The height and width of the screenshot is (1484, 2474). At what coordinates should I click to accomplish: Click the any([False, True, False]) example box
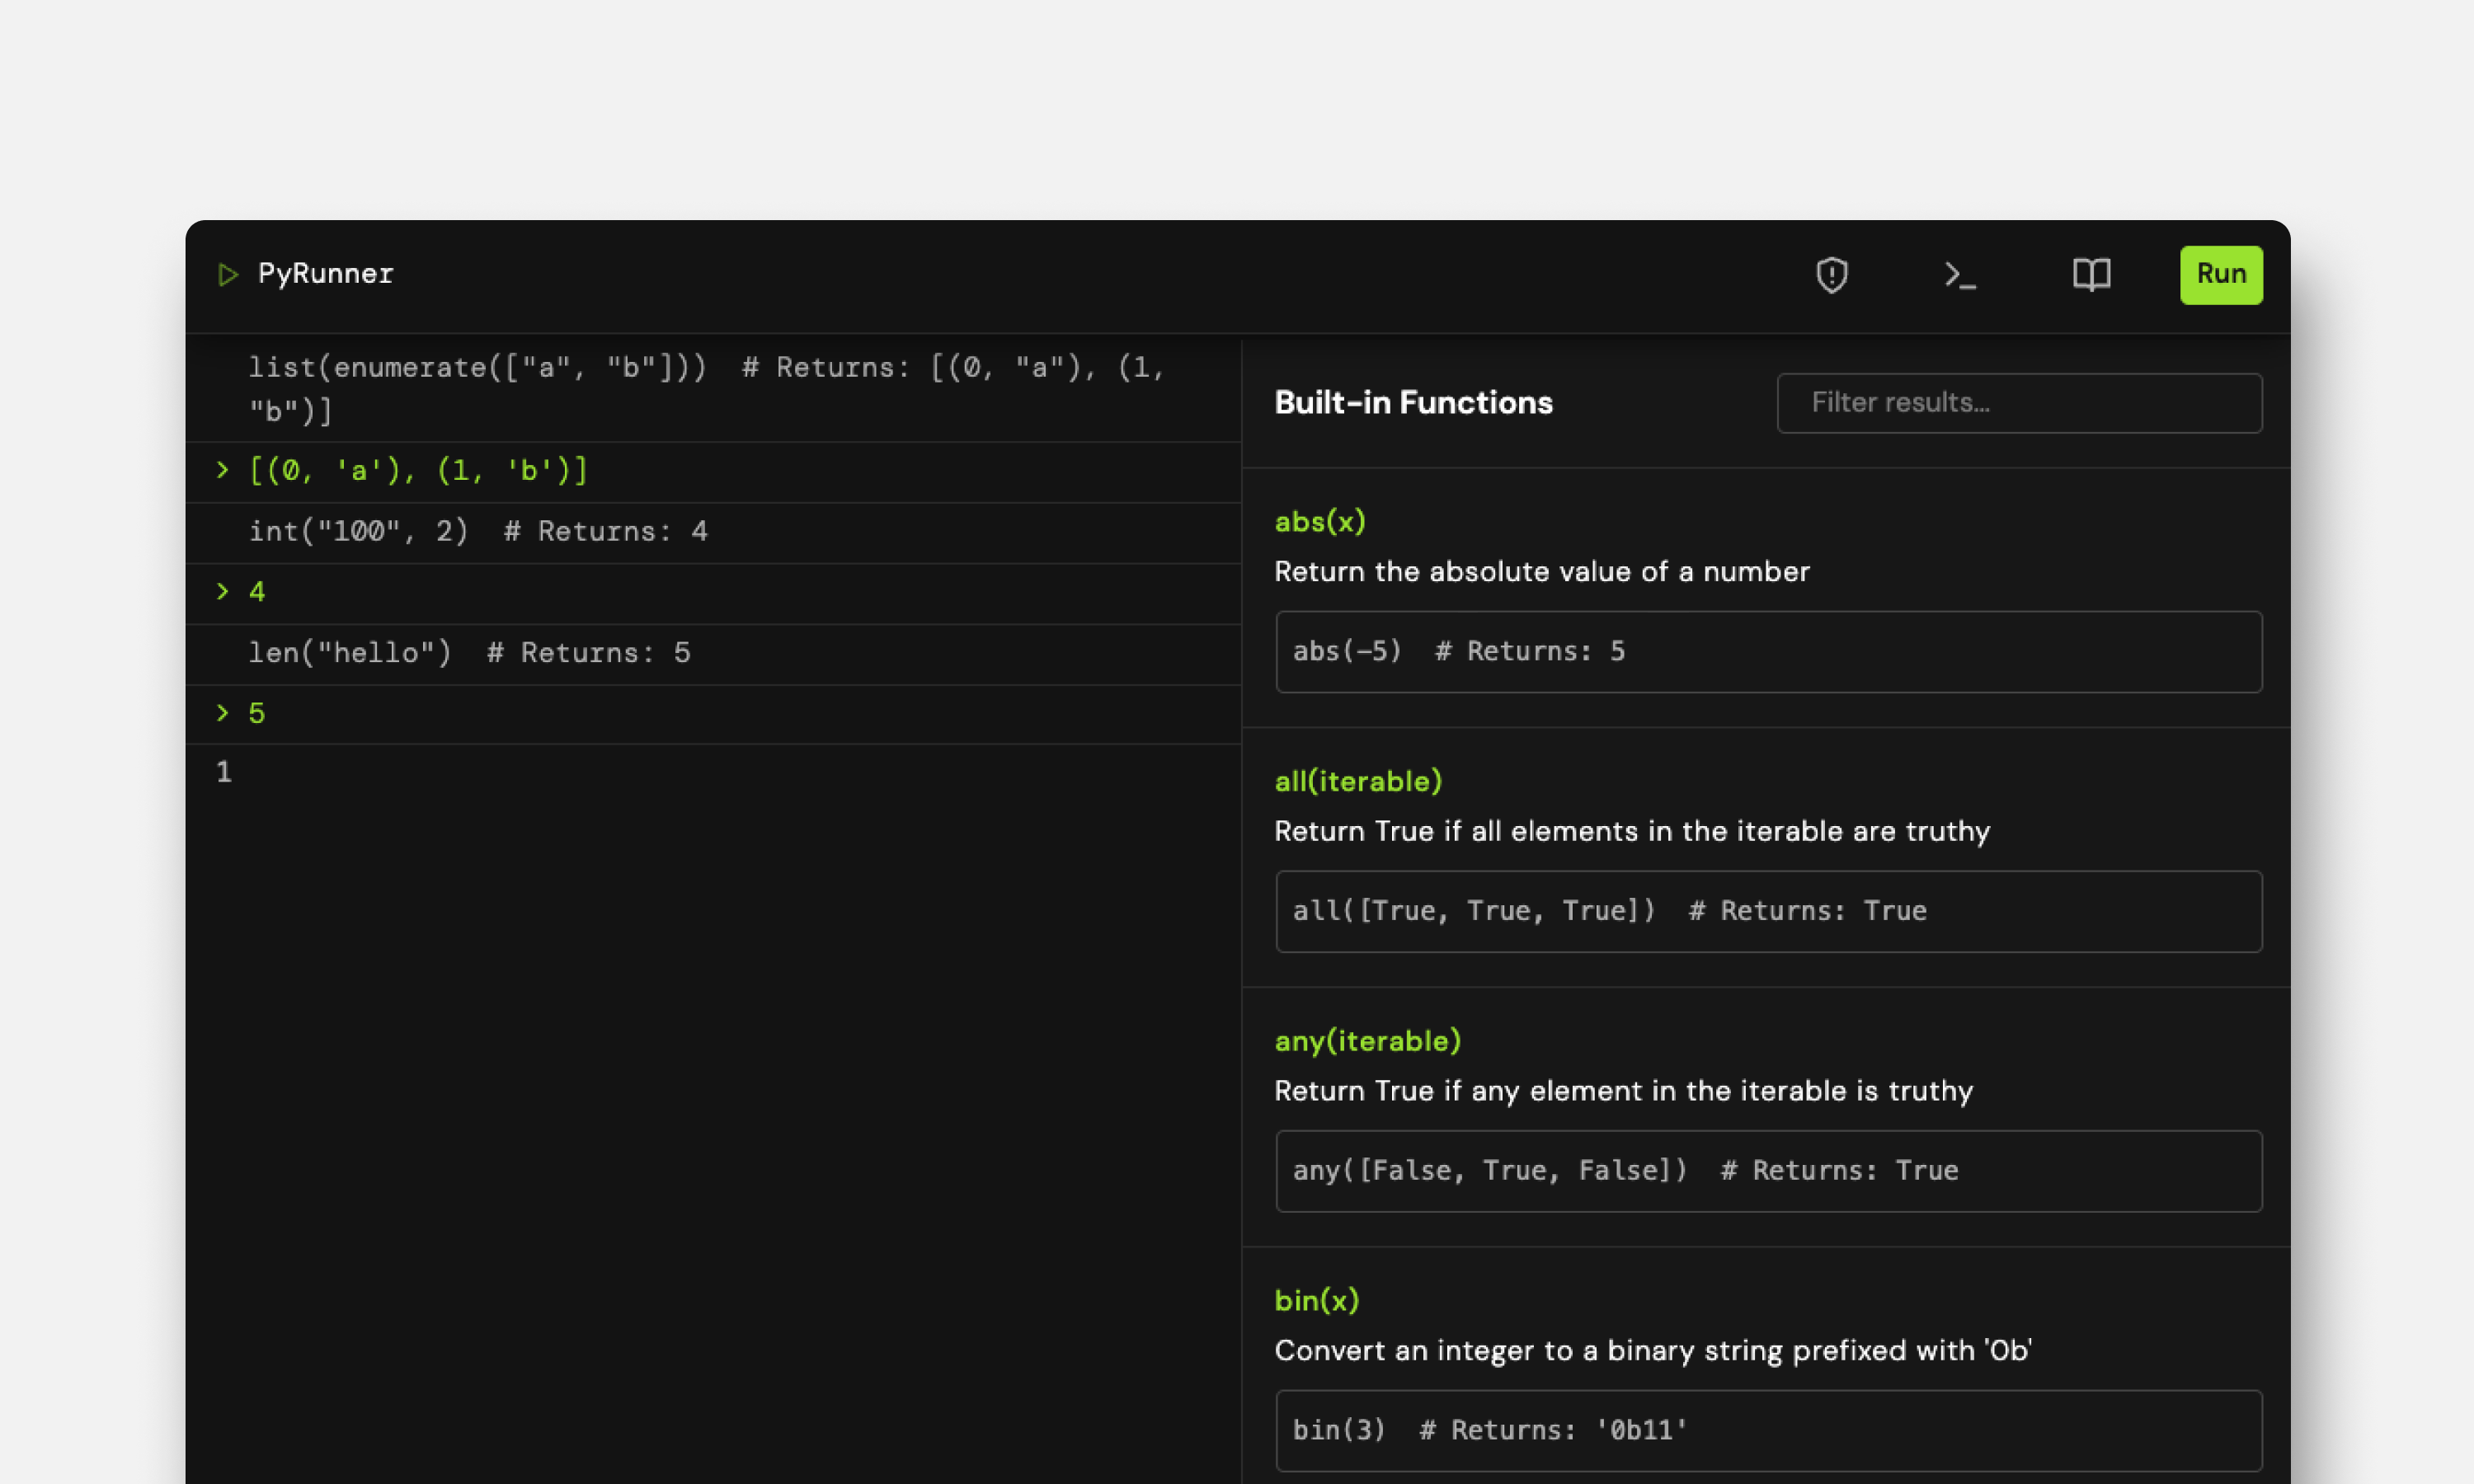(1768, 1171)
